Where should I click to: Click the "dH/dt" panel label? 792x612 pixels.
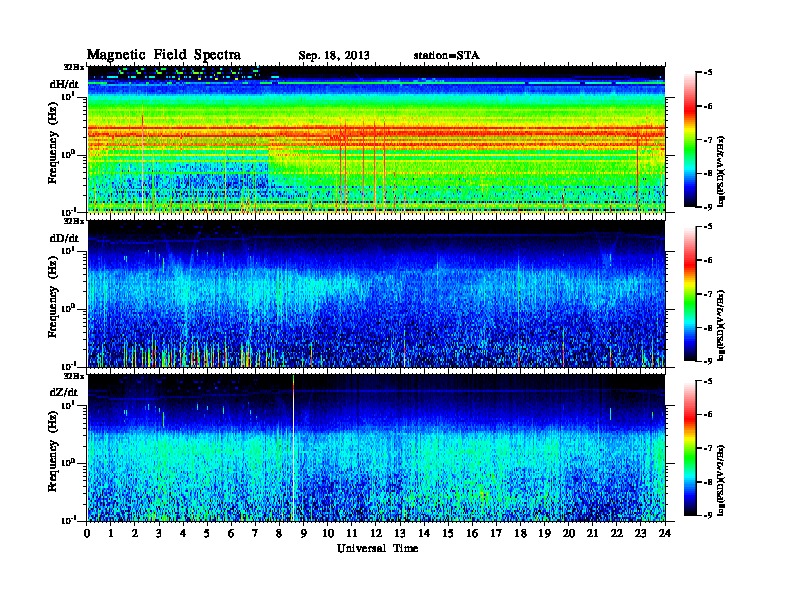click(64, 84)
